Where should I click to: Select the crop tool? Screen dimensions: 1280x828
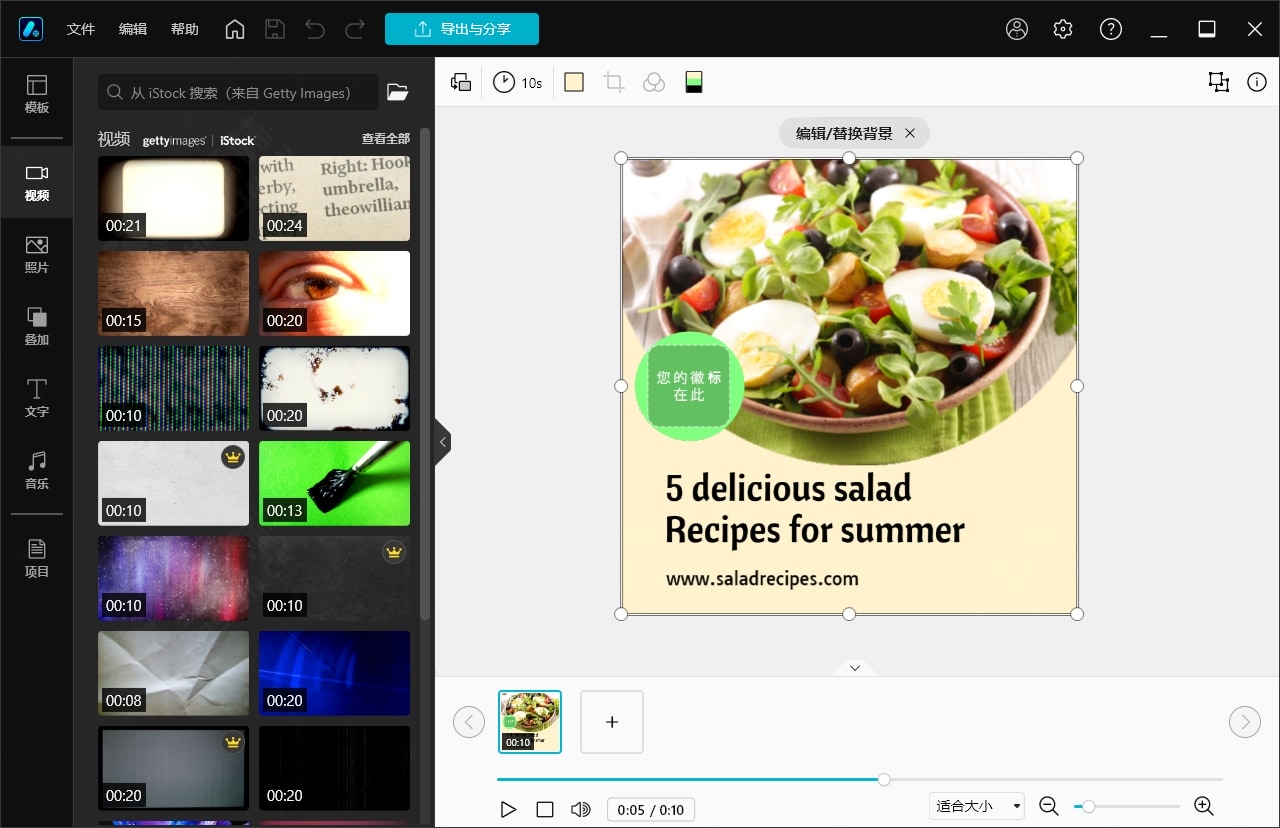click(614, 82)
